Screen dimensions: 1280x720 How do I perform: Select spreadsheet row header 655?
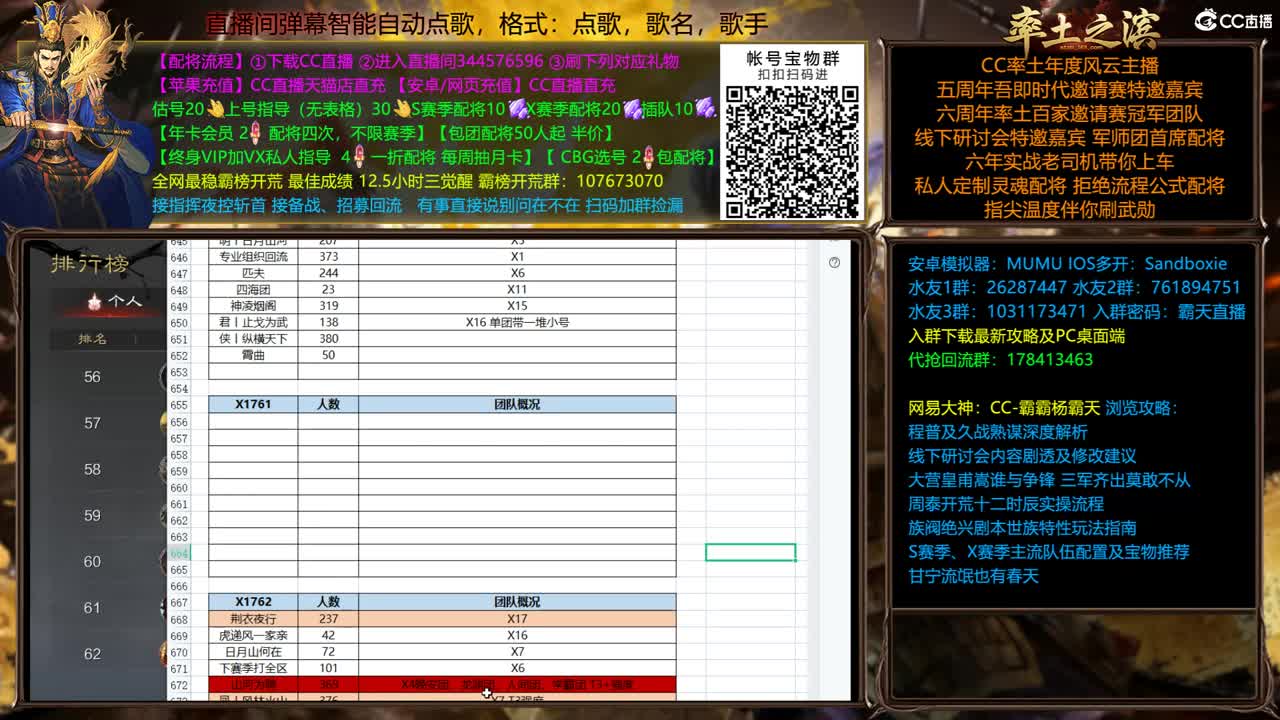pyautogui.click(x=179, y=405)
